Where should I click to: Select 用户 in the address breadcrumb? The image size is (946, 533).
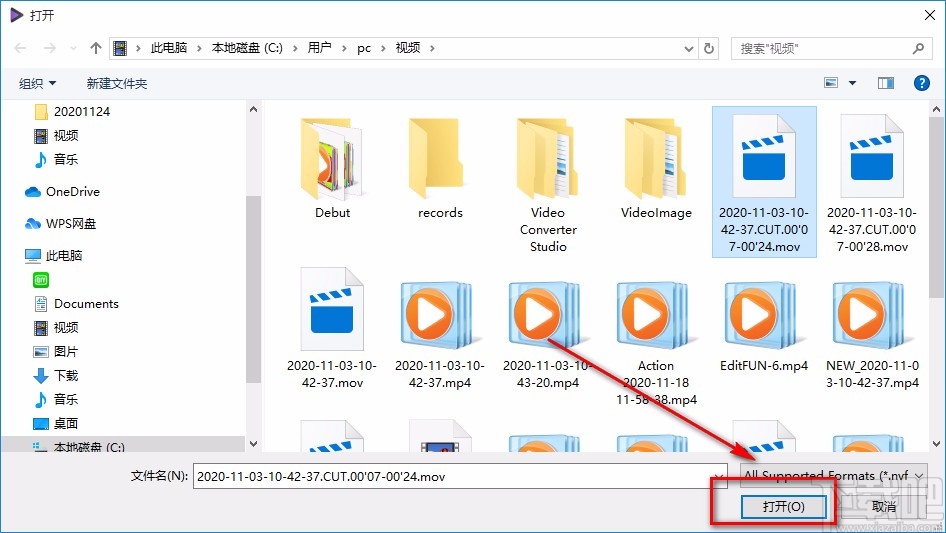pos(319,48)
